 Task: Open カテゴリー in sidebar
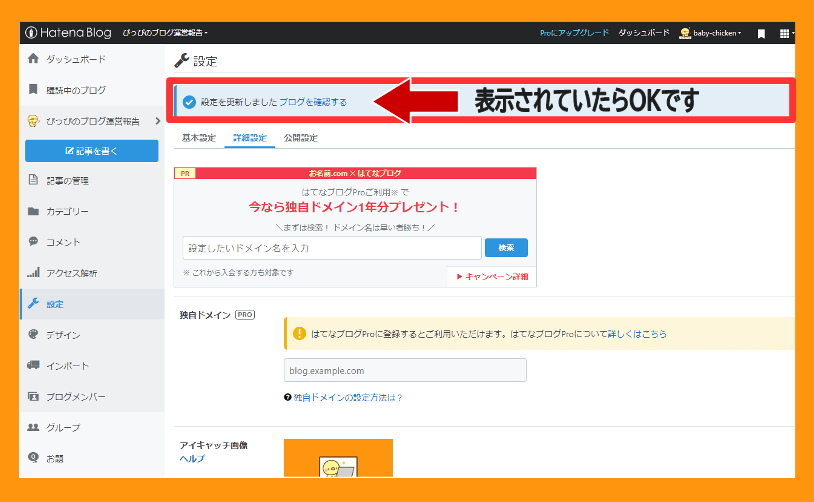tap(67, 211)
